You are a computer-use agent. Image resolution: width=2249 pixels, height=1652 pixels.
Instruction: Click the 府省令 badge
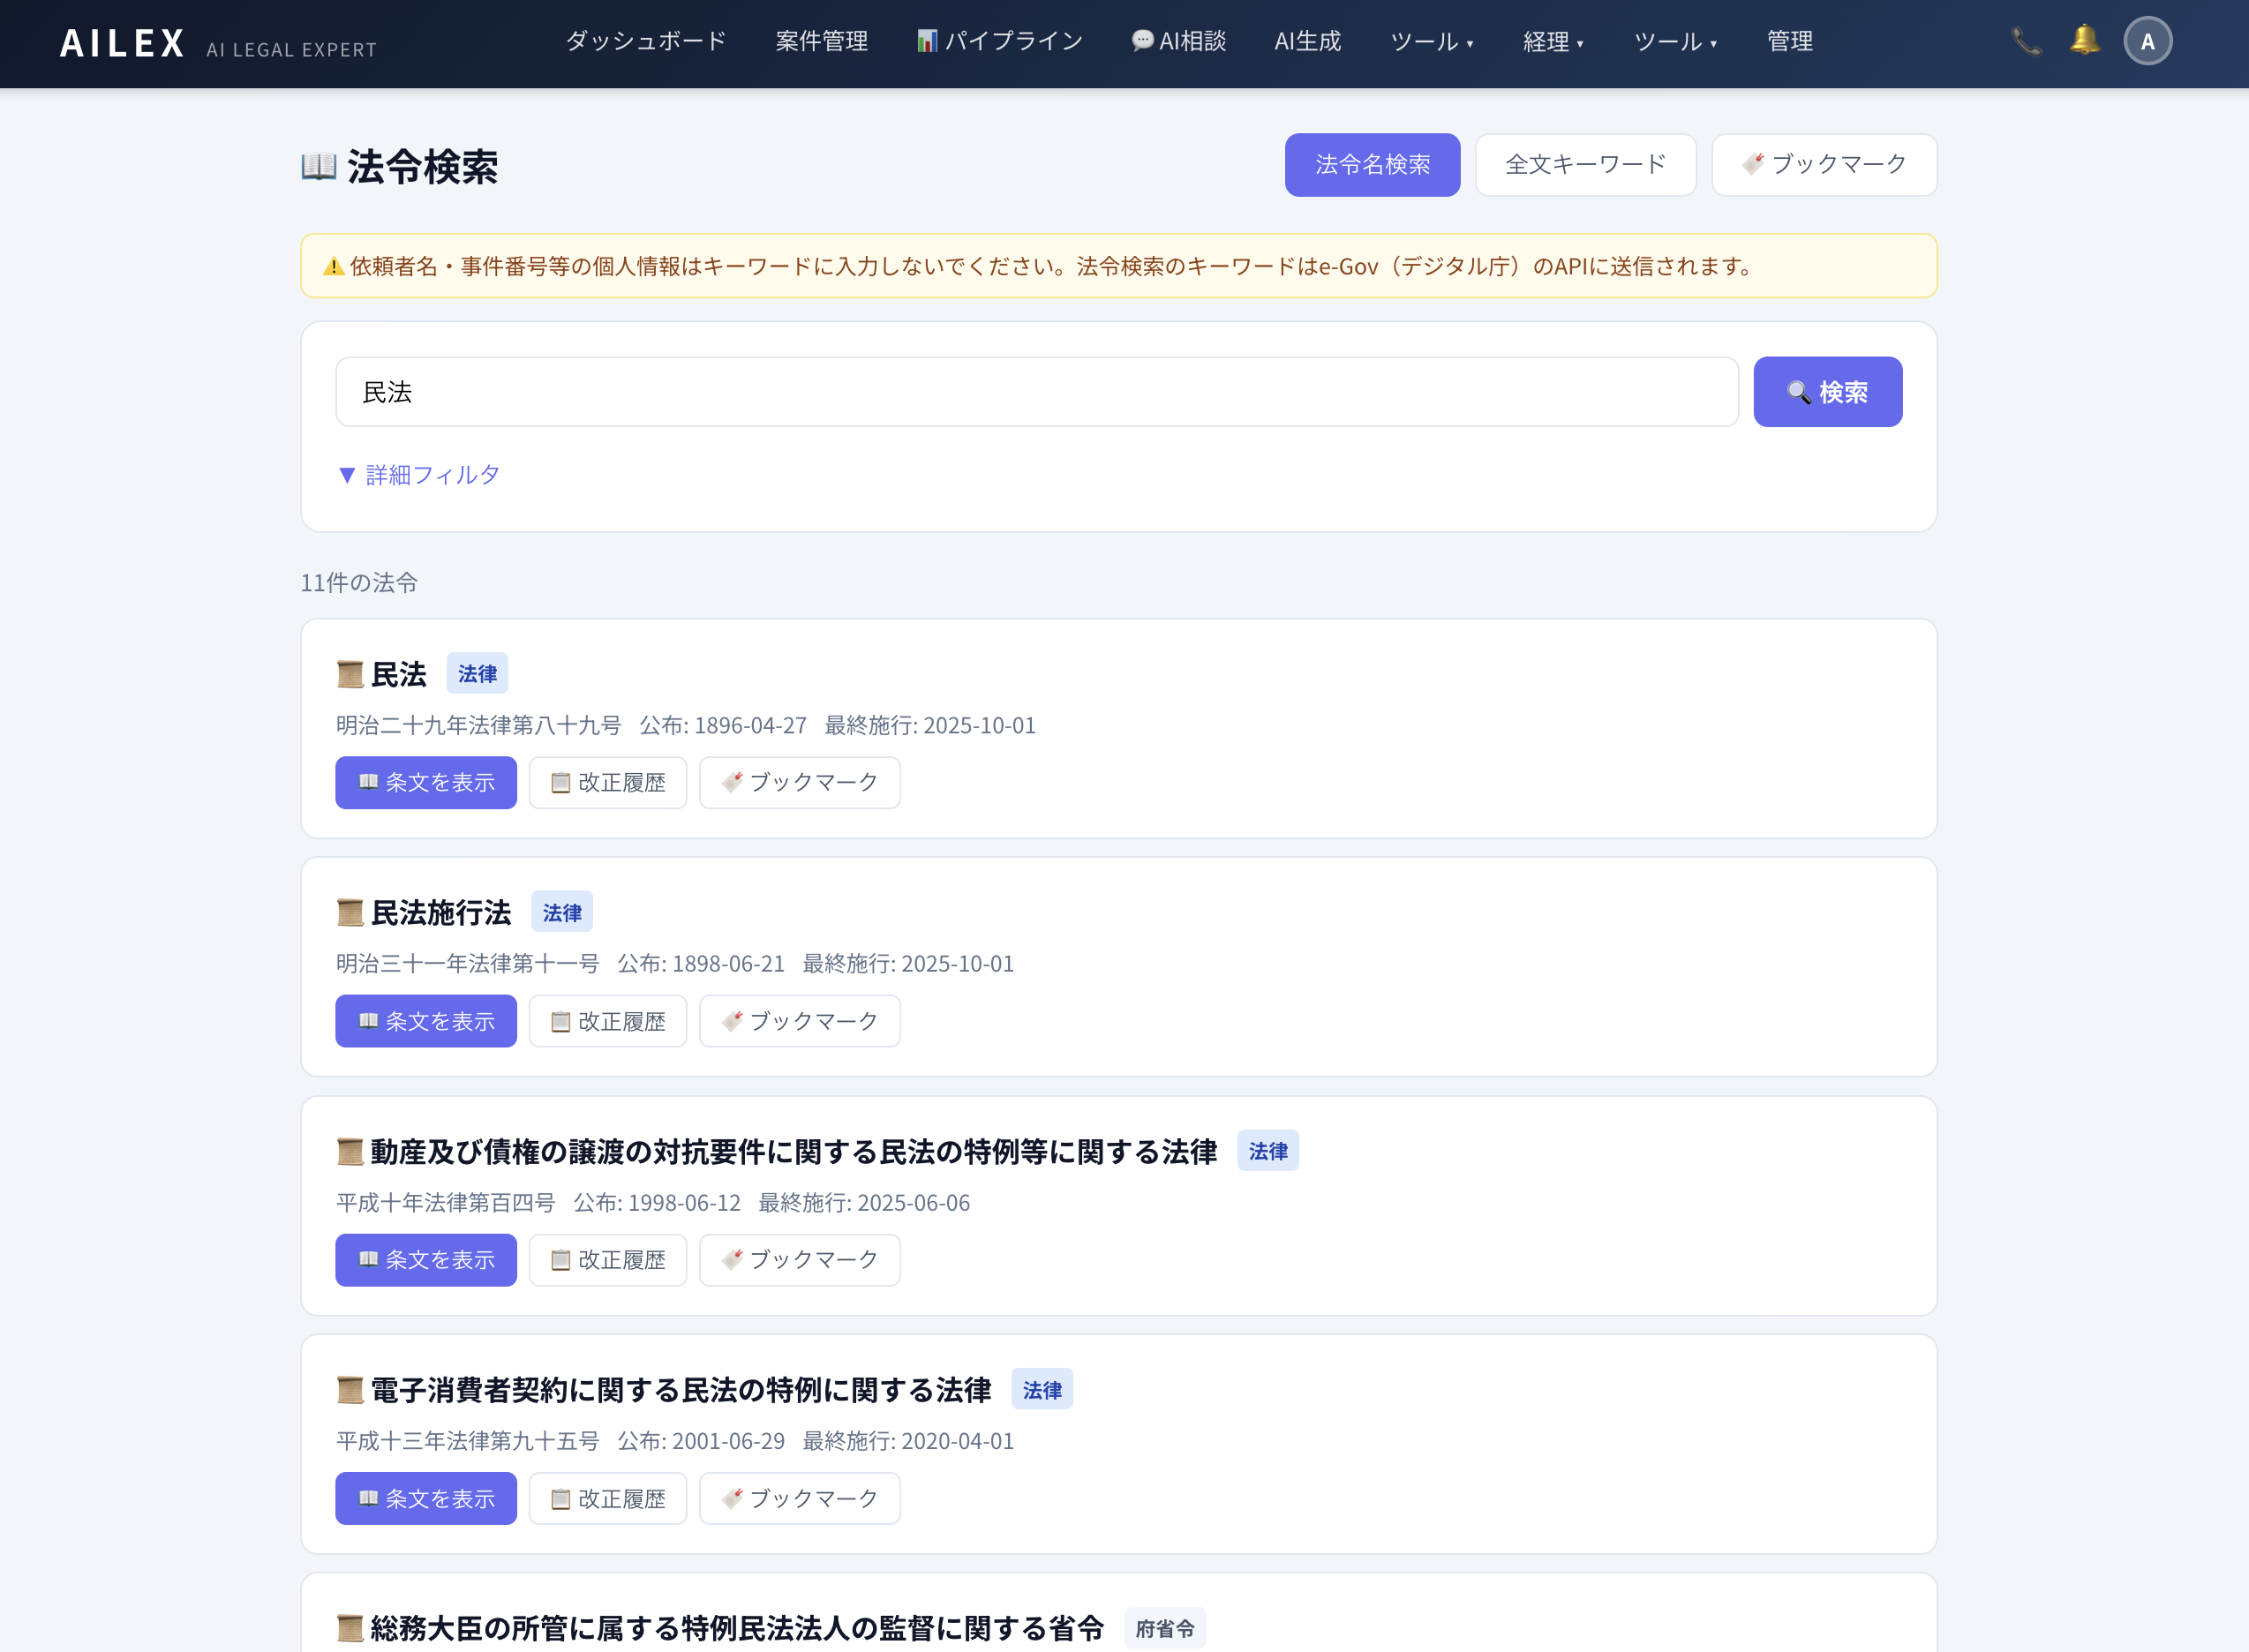pos(1165,1628)
